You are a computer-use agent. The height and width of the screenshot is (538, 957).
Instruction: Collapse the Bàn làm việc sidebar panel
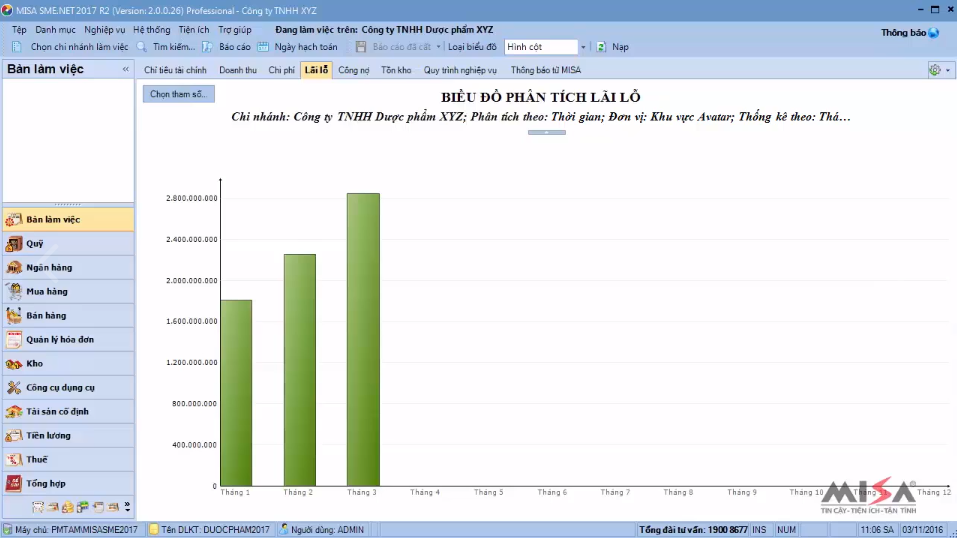click(x=126, y=69)
